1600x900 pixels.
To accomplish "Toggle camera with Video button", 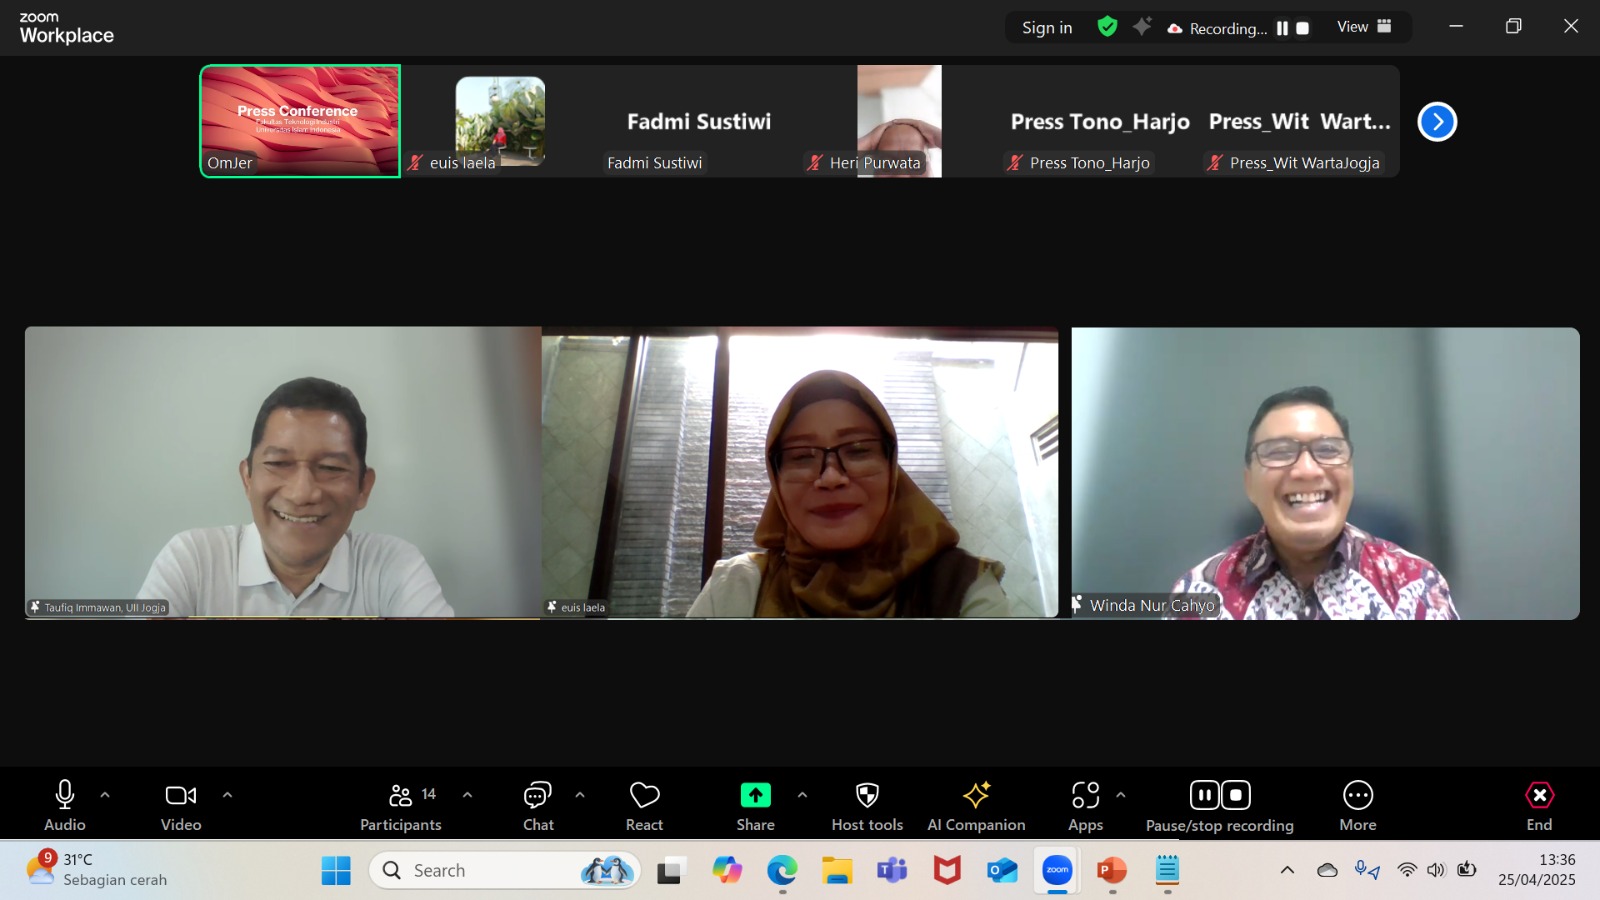I will click(181, 805).
